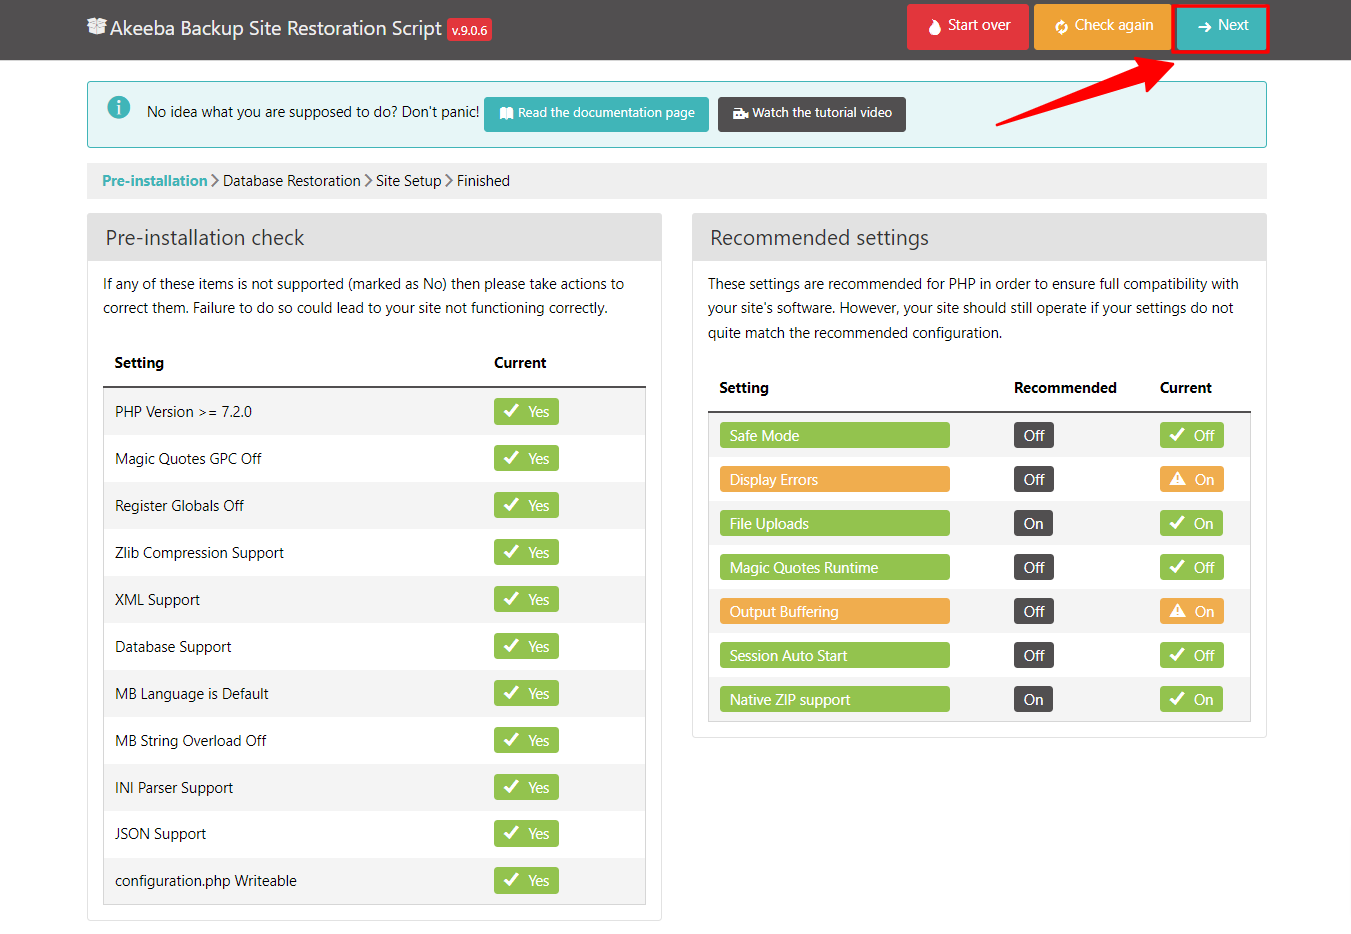1351x934 pixels.
Task: Click Yes badge for Magic Quotes GPC Off
Action: click(526, 458)
